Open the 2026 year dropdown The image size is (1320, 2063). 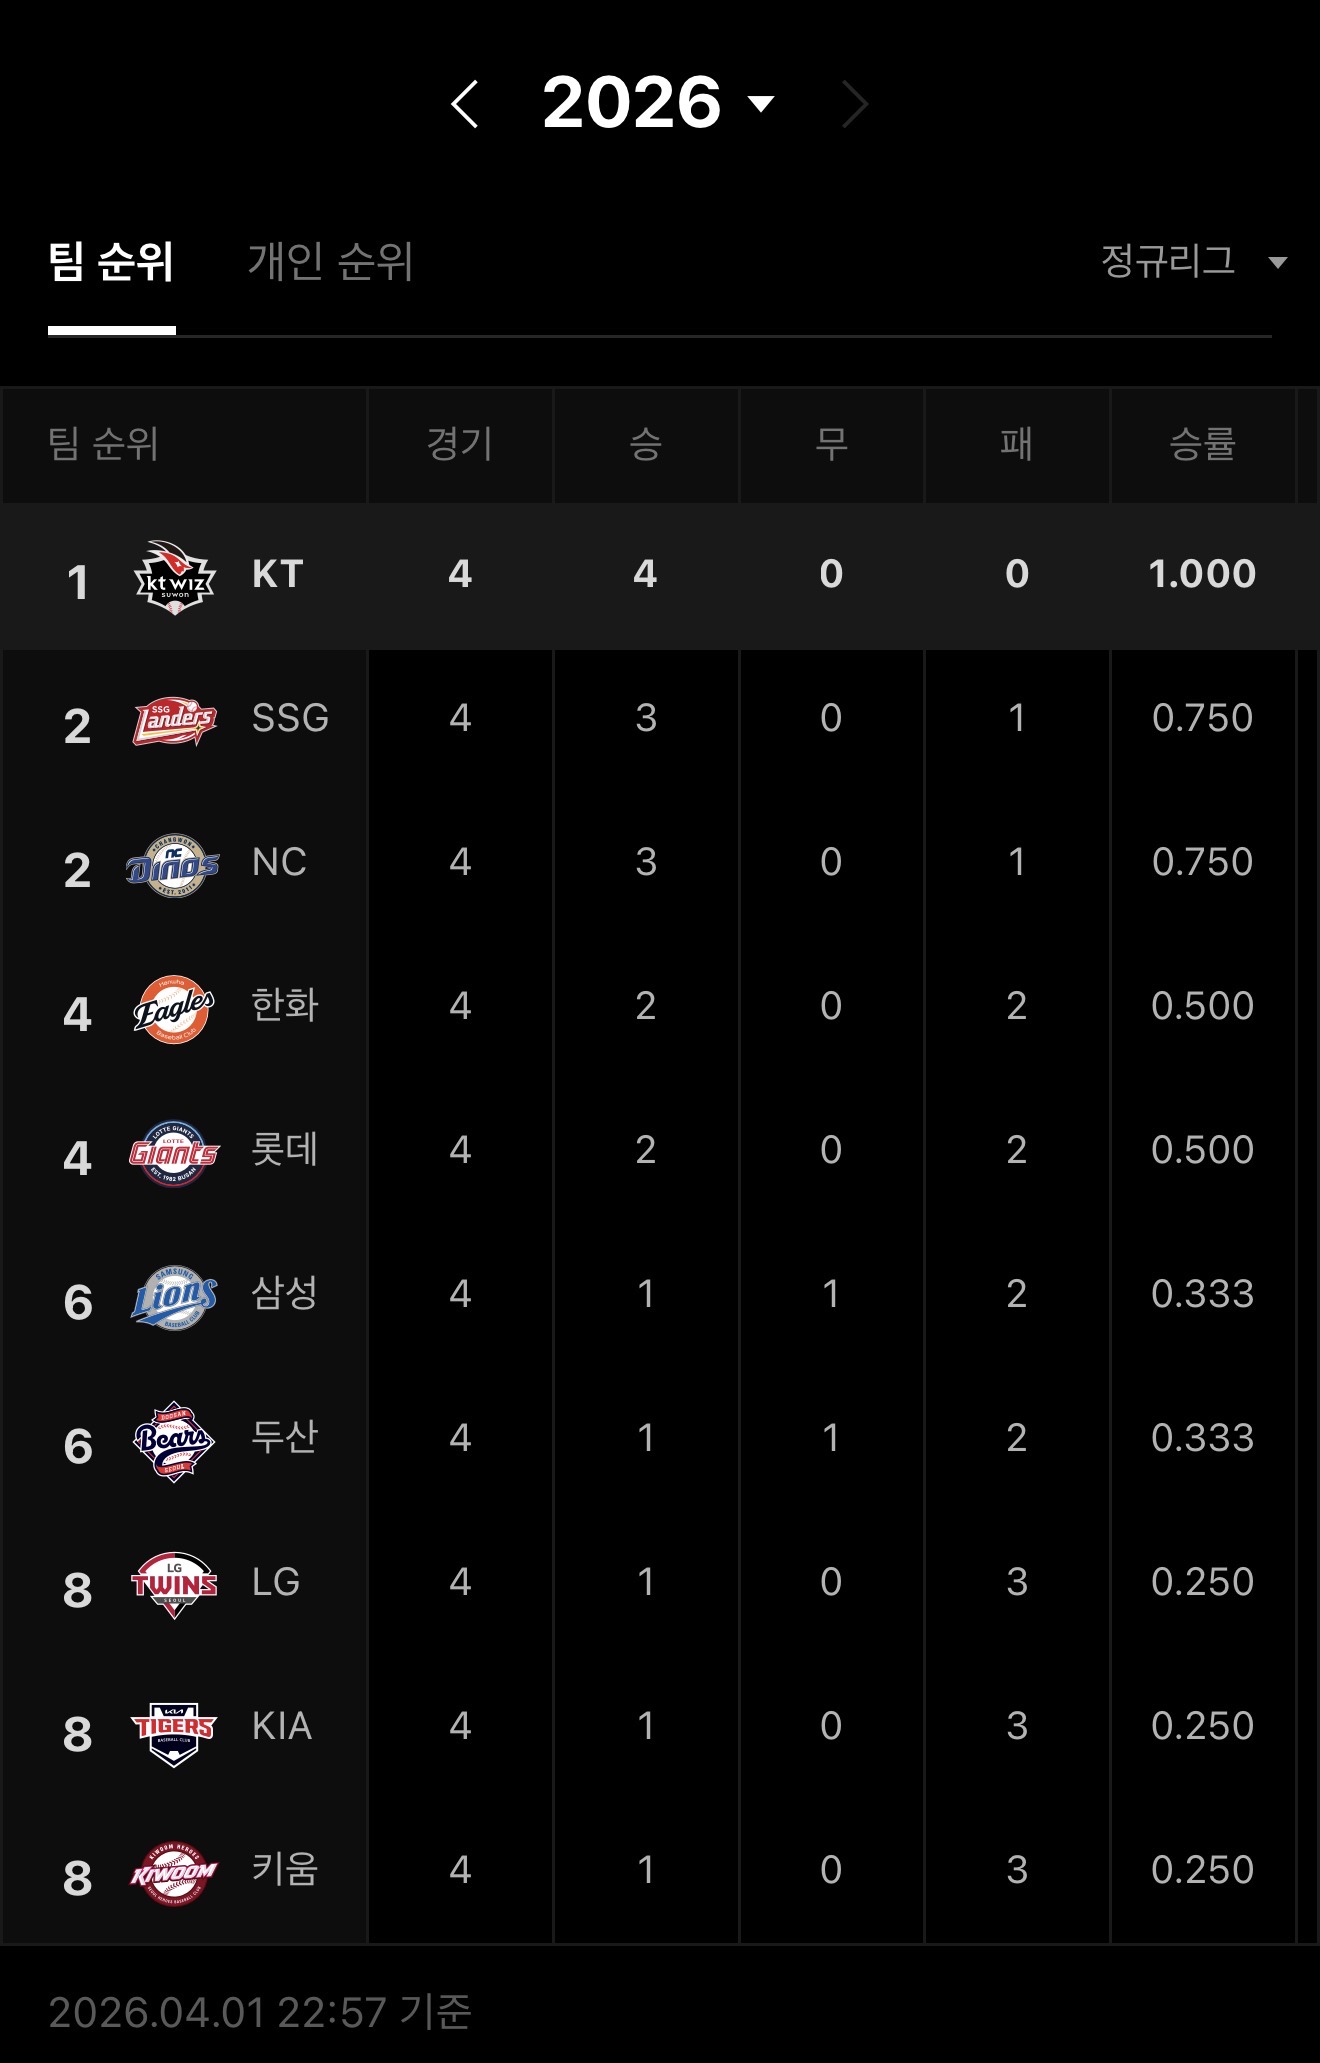(x=658, y=103)
